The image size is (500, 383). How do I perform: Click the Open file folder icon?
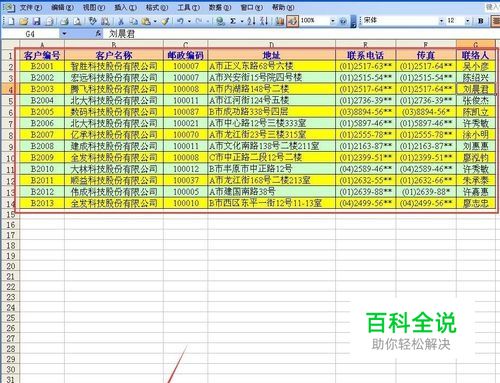24,21
